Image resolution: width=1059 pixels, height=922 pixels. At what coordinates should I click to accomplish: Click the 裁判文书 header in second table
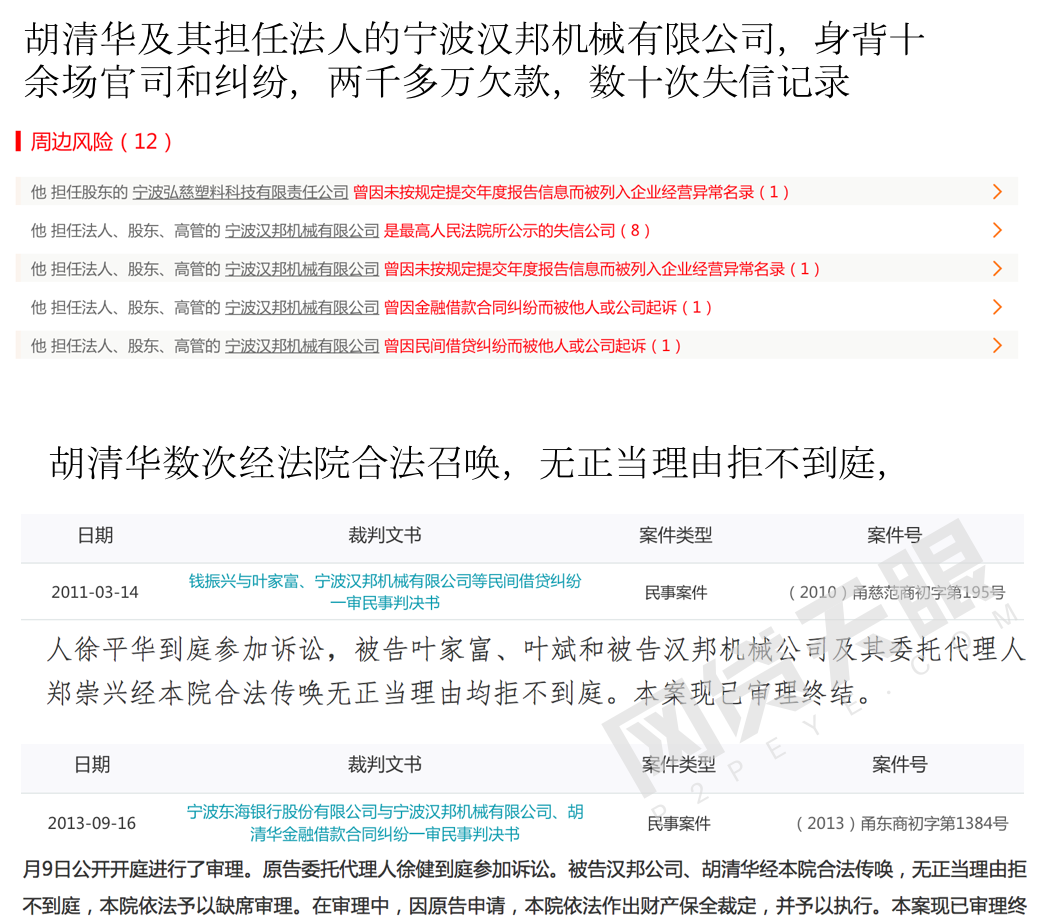pyautogui.click(x=385, y=765)
